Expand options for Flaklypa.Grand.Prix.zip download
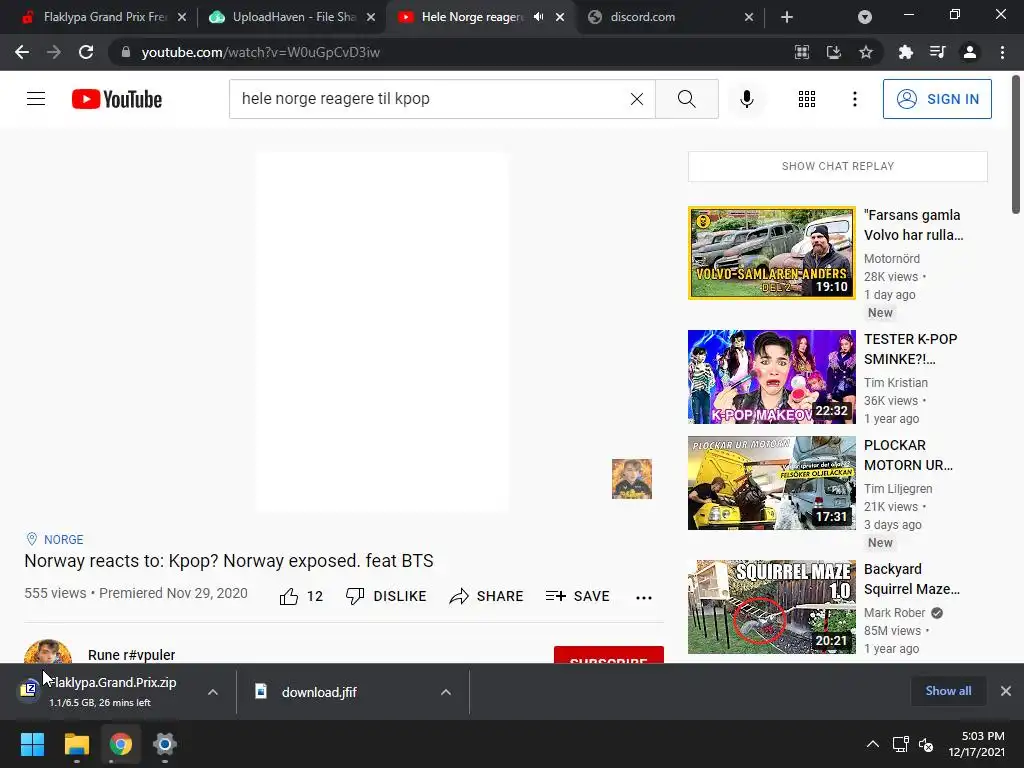This screenshot has width=1024, height=768. 213,692
